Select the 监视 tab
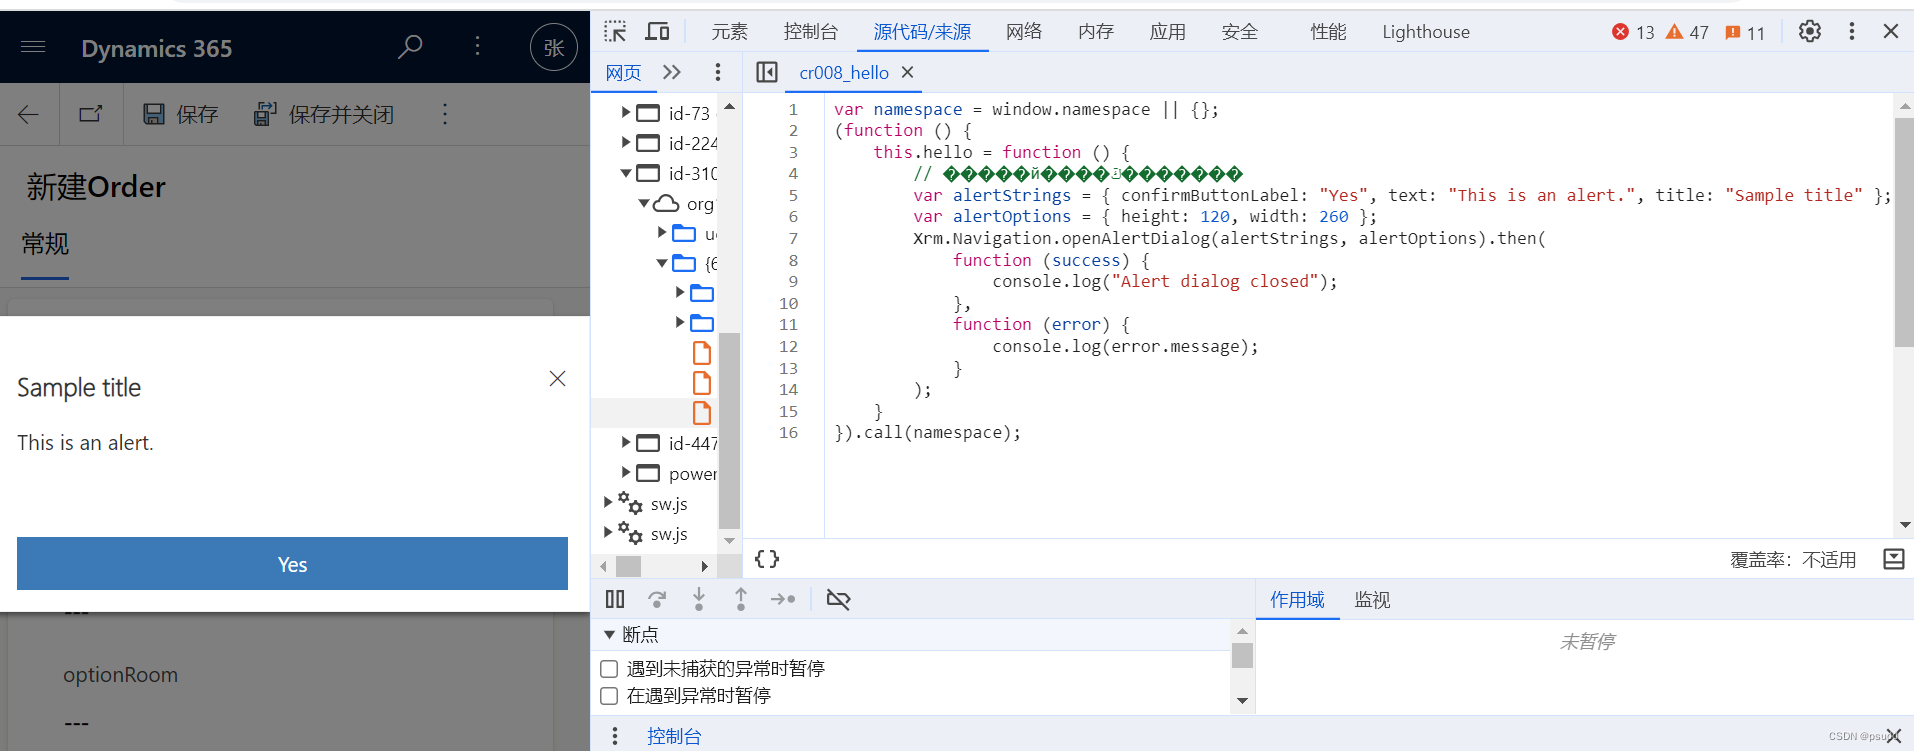1914x751 pixels. 1372,600
